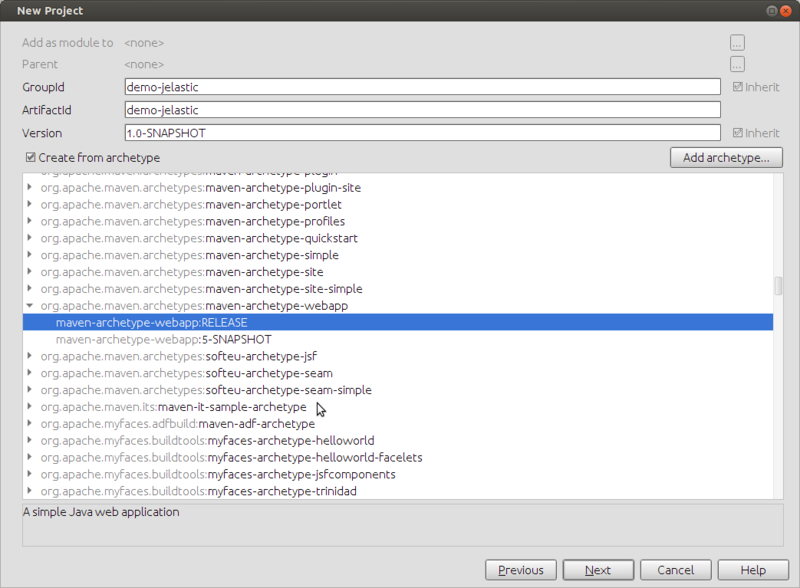Select the softeu-archetype-jsf row text

pos(179,356)
